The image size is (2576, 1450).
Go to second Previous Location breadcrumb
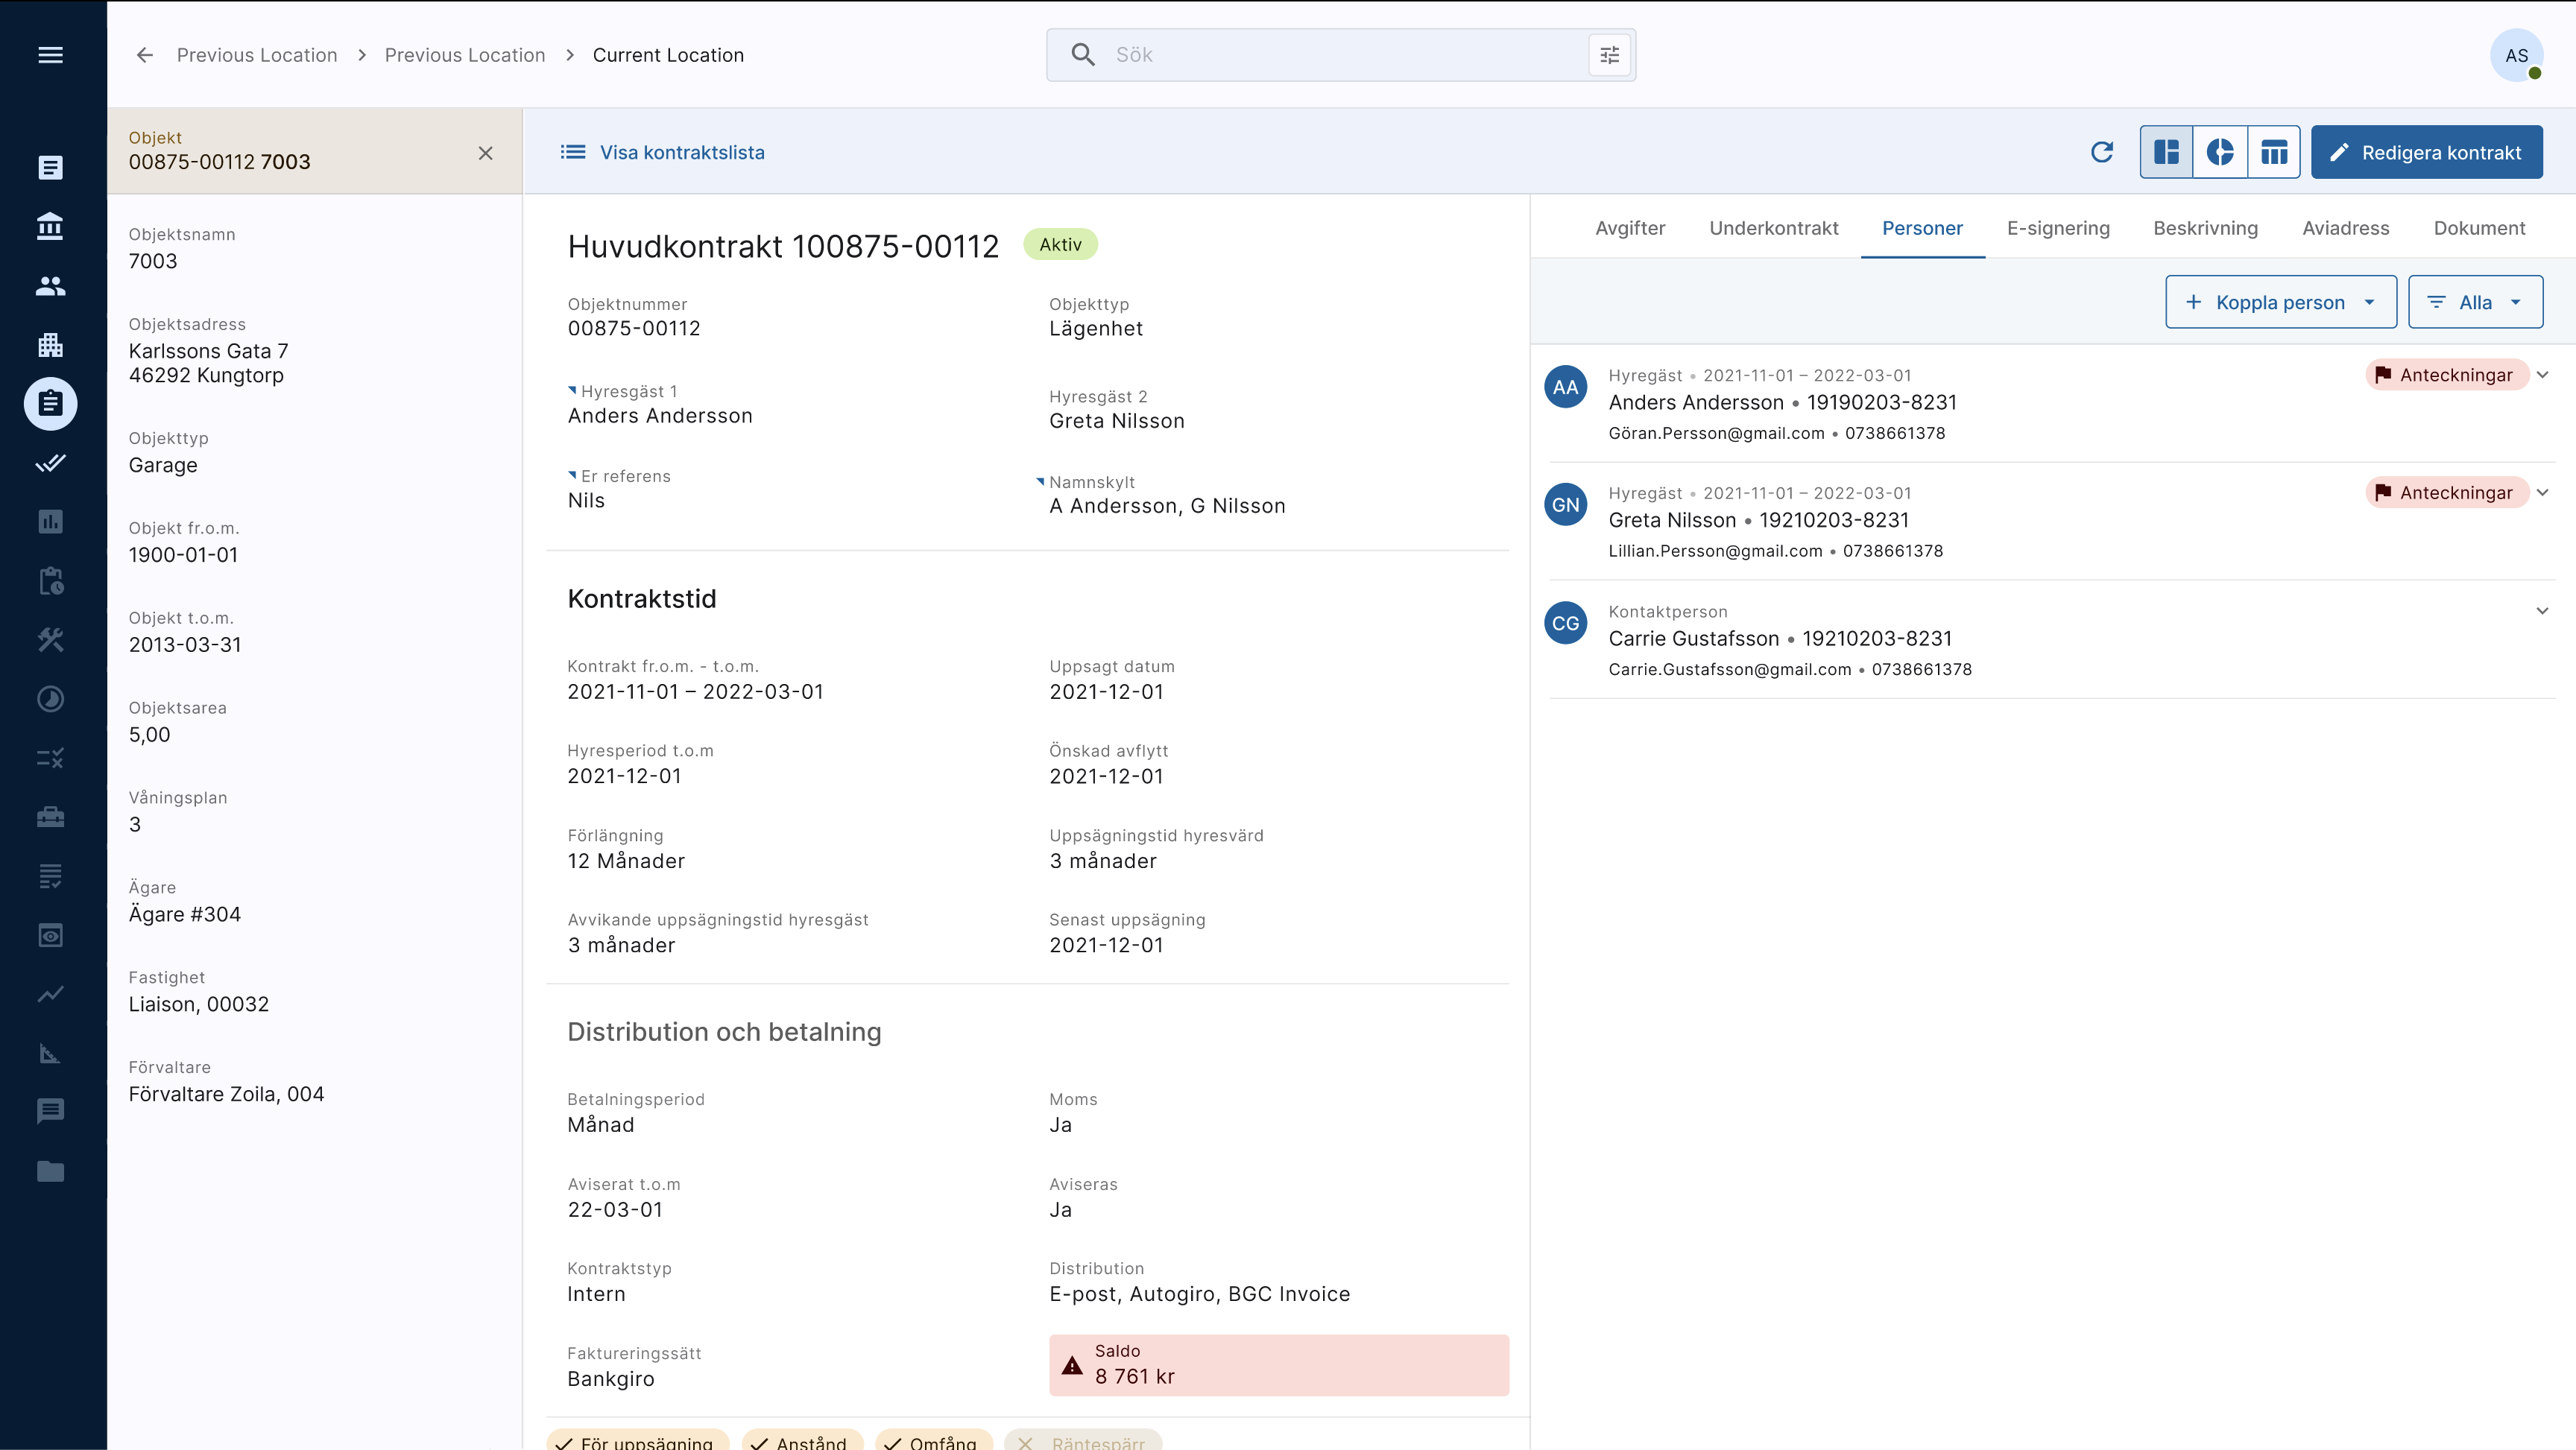[465, 55]
